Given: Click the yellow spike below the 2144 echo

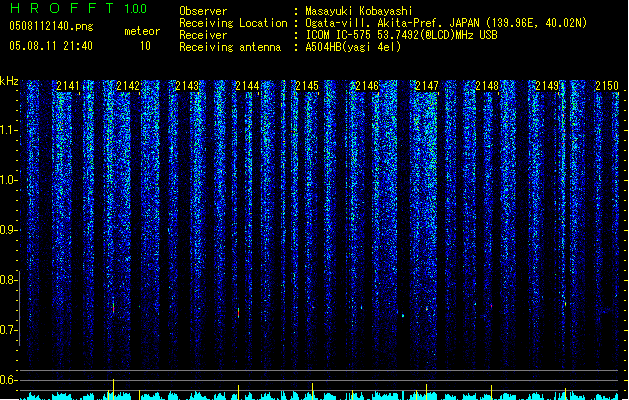Looking at the screenshot, I should [238, 392].
